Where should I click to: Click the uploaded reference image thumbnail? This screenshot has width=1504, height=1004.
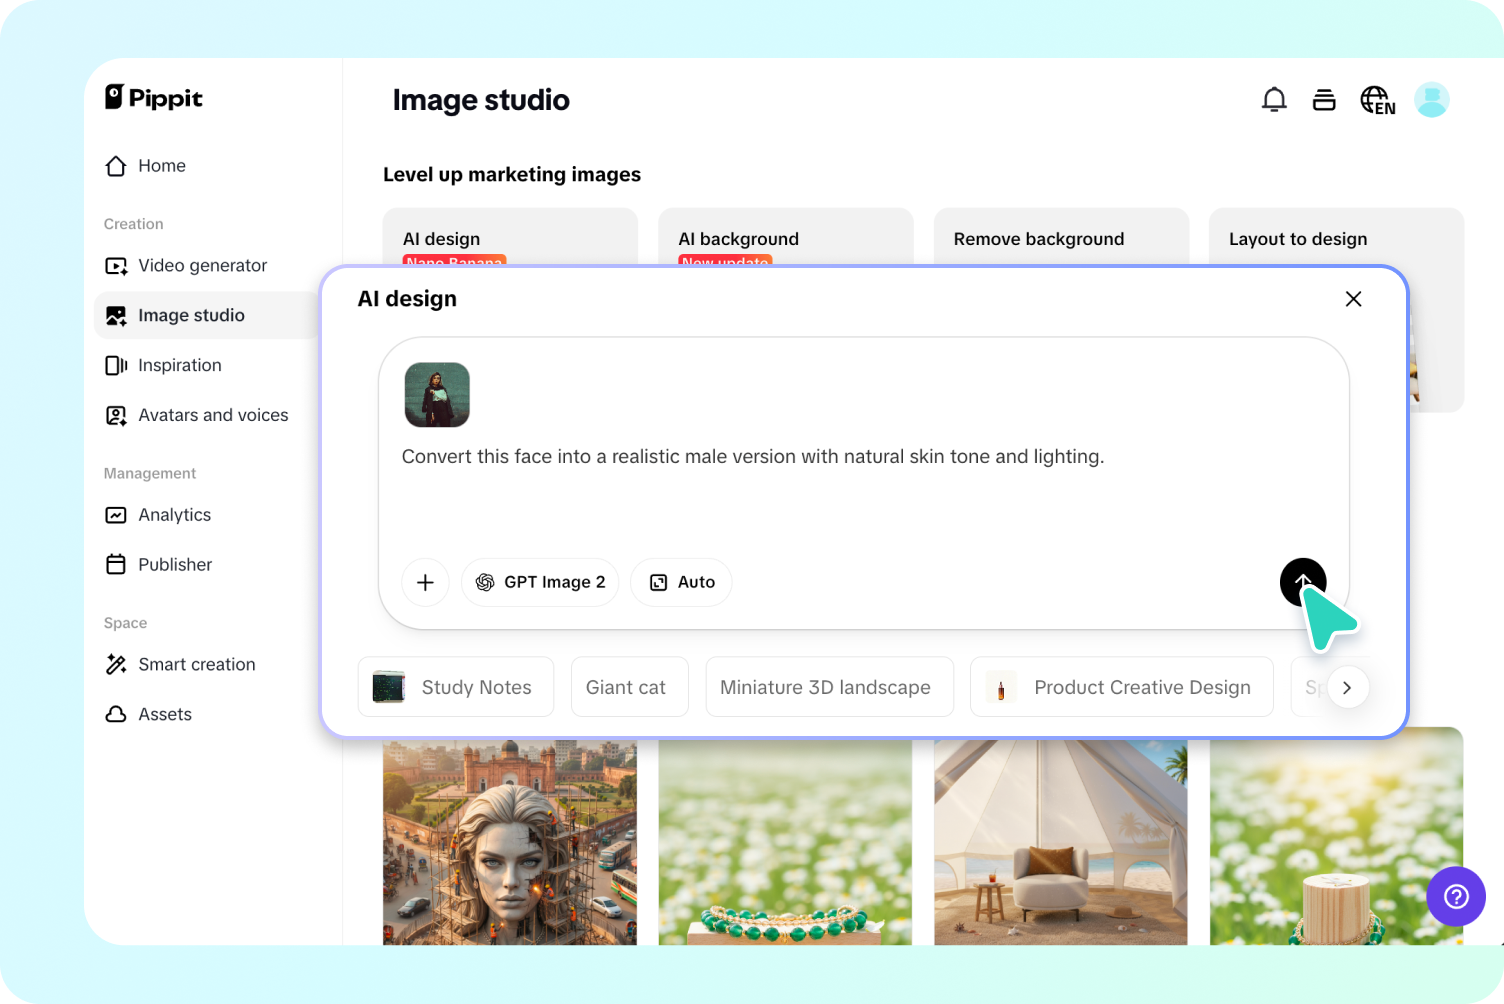pos(437,395)
